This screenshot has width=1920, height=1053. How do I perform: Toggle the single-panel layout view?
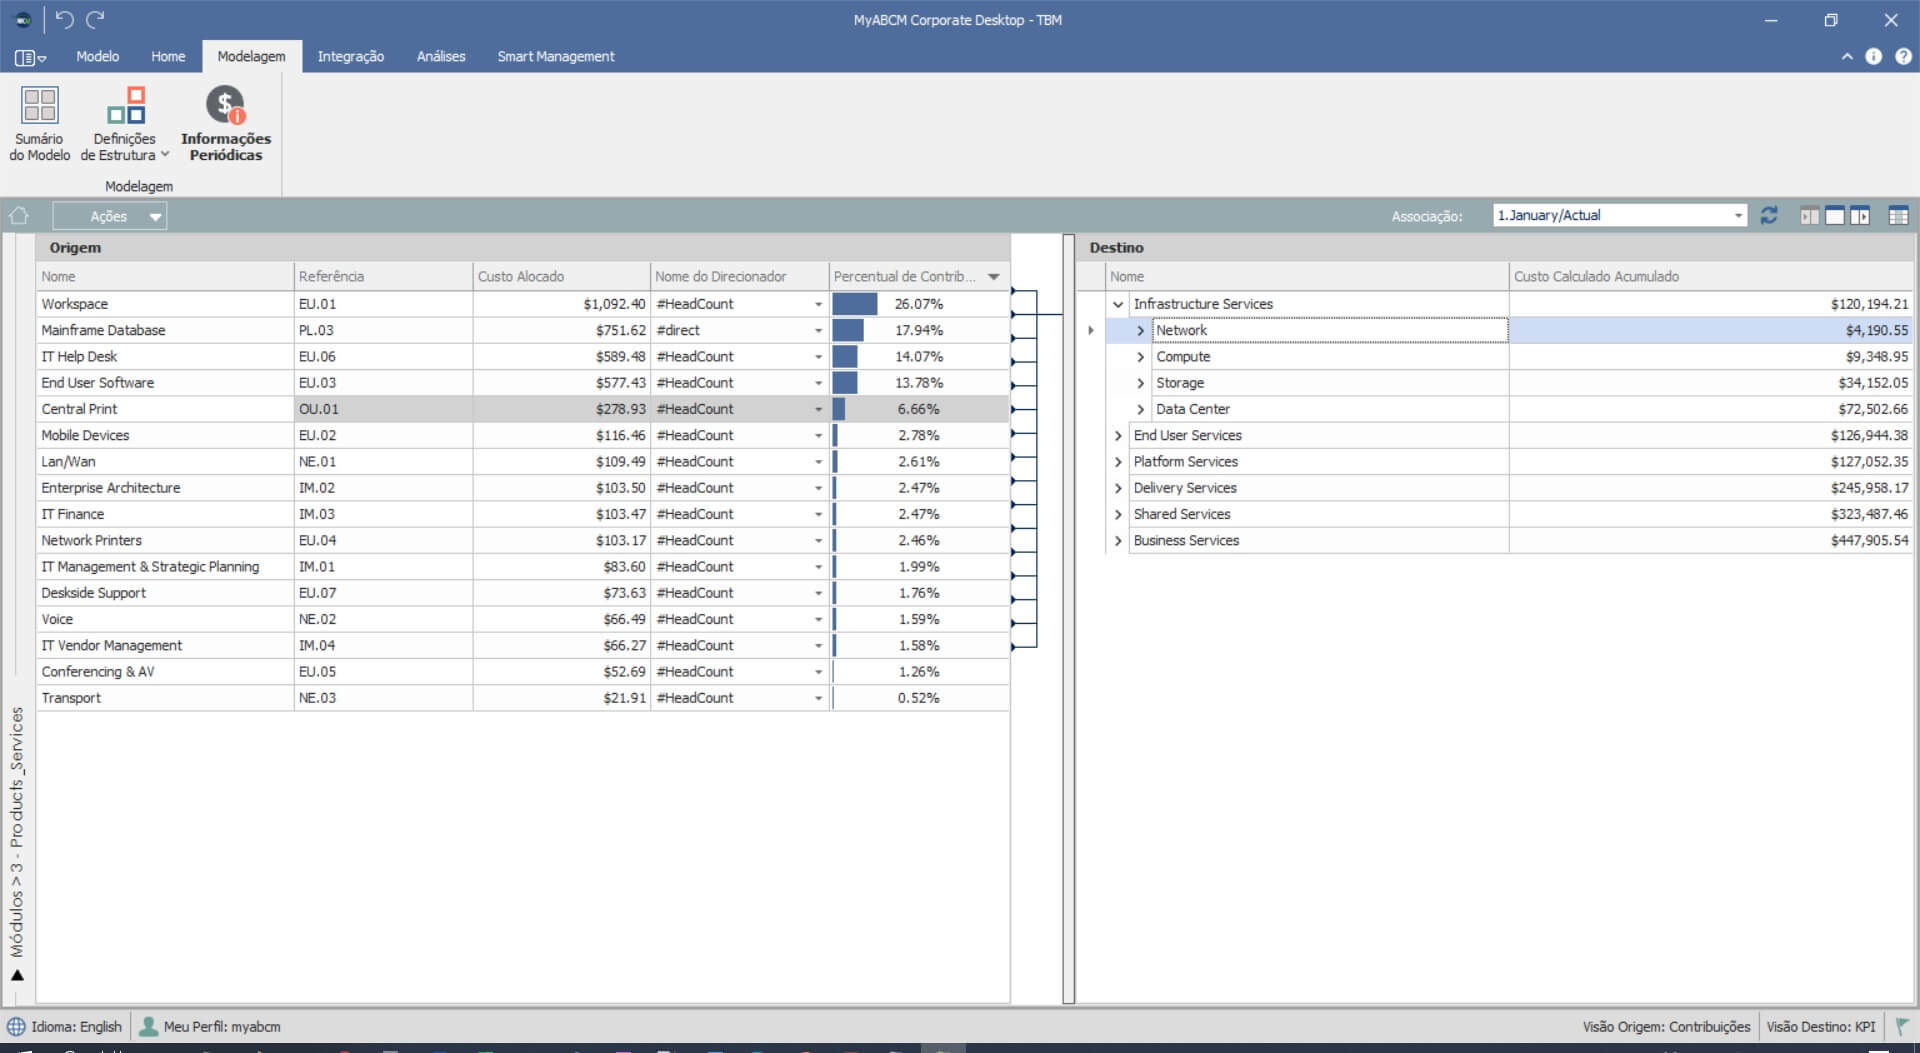coord(1835,216)
